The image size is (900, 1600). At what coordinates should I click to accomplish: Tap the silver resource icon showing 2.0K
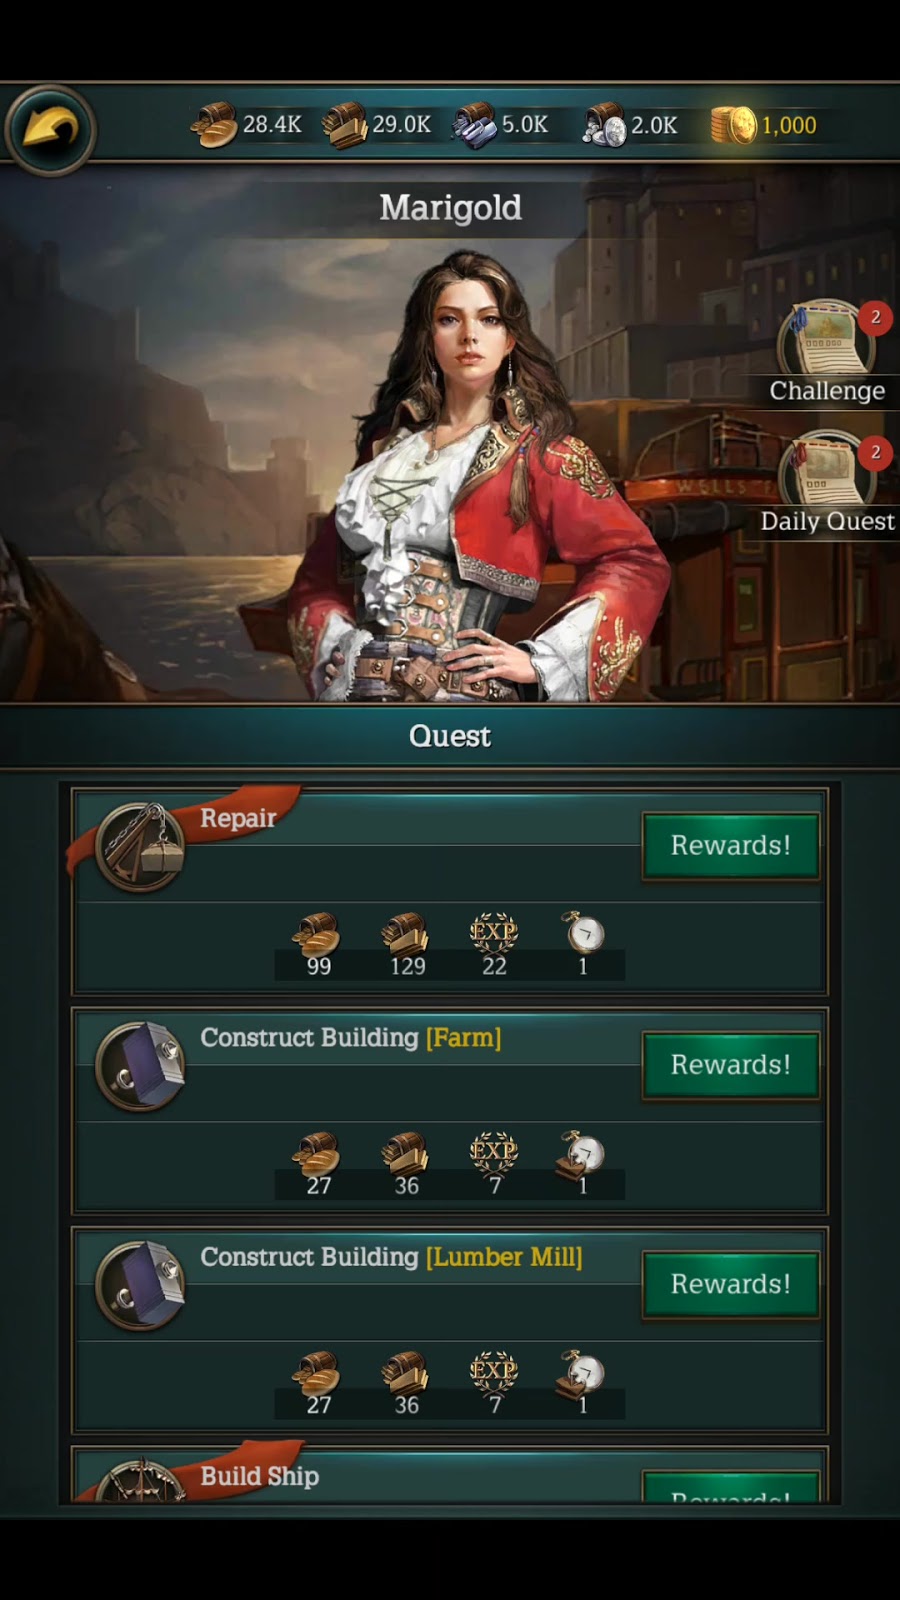pyautogui.click(x=603, y=125)
